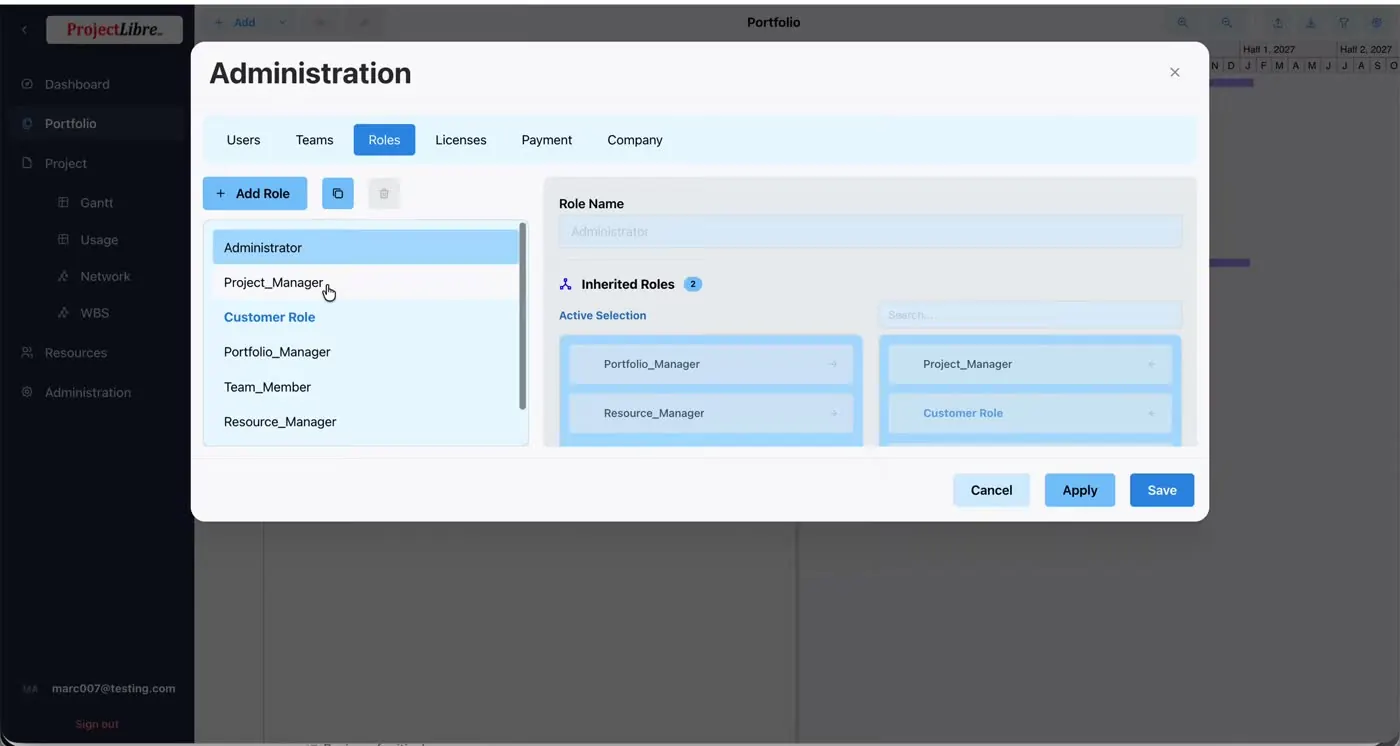Switch to the Users tab
This screenshot has height=746, width=1400.
pos(243,140)
